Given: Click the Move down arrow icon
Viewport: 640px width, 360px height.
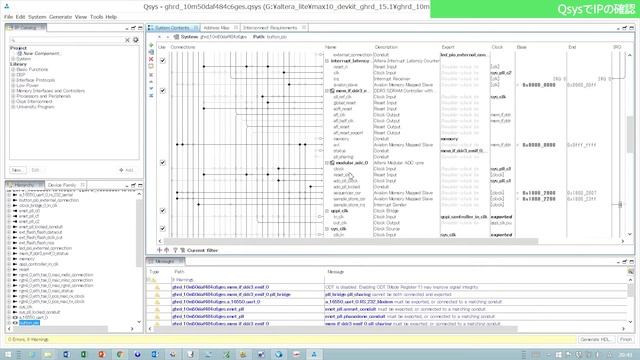Looking at the screenshot, I should coord(151,88).
